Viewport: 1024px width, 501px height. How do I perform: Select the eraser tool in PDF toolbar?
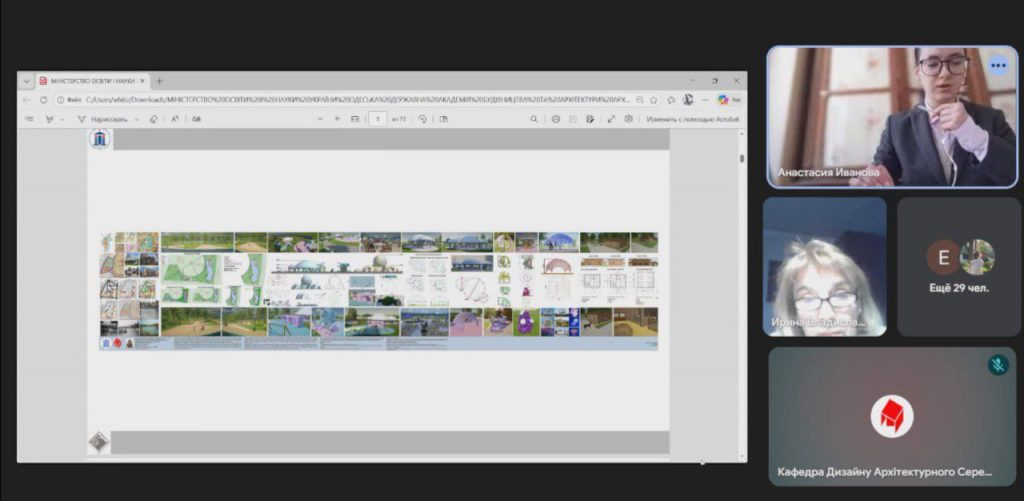tap(153, 118)
